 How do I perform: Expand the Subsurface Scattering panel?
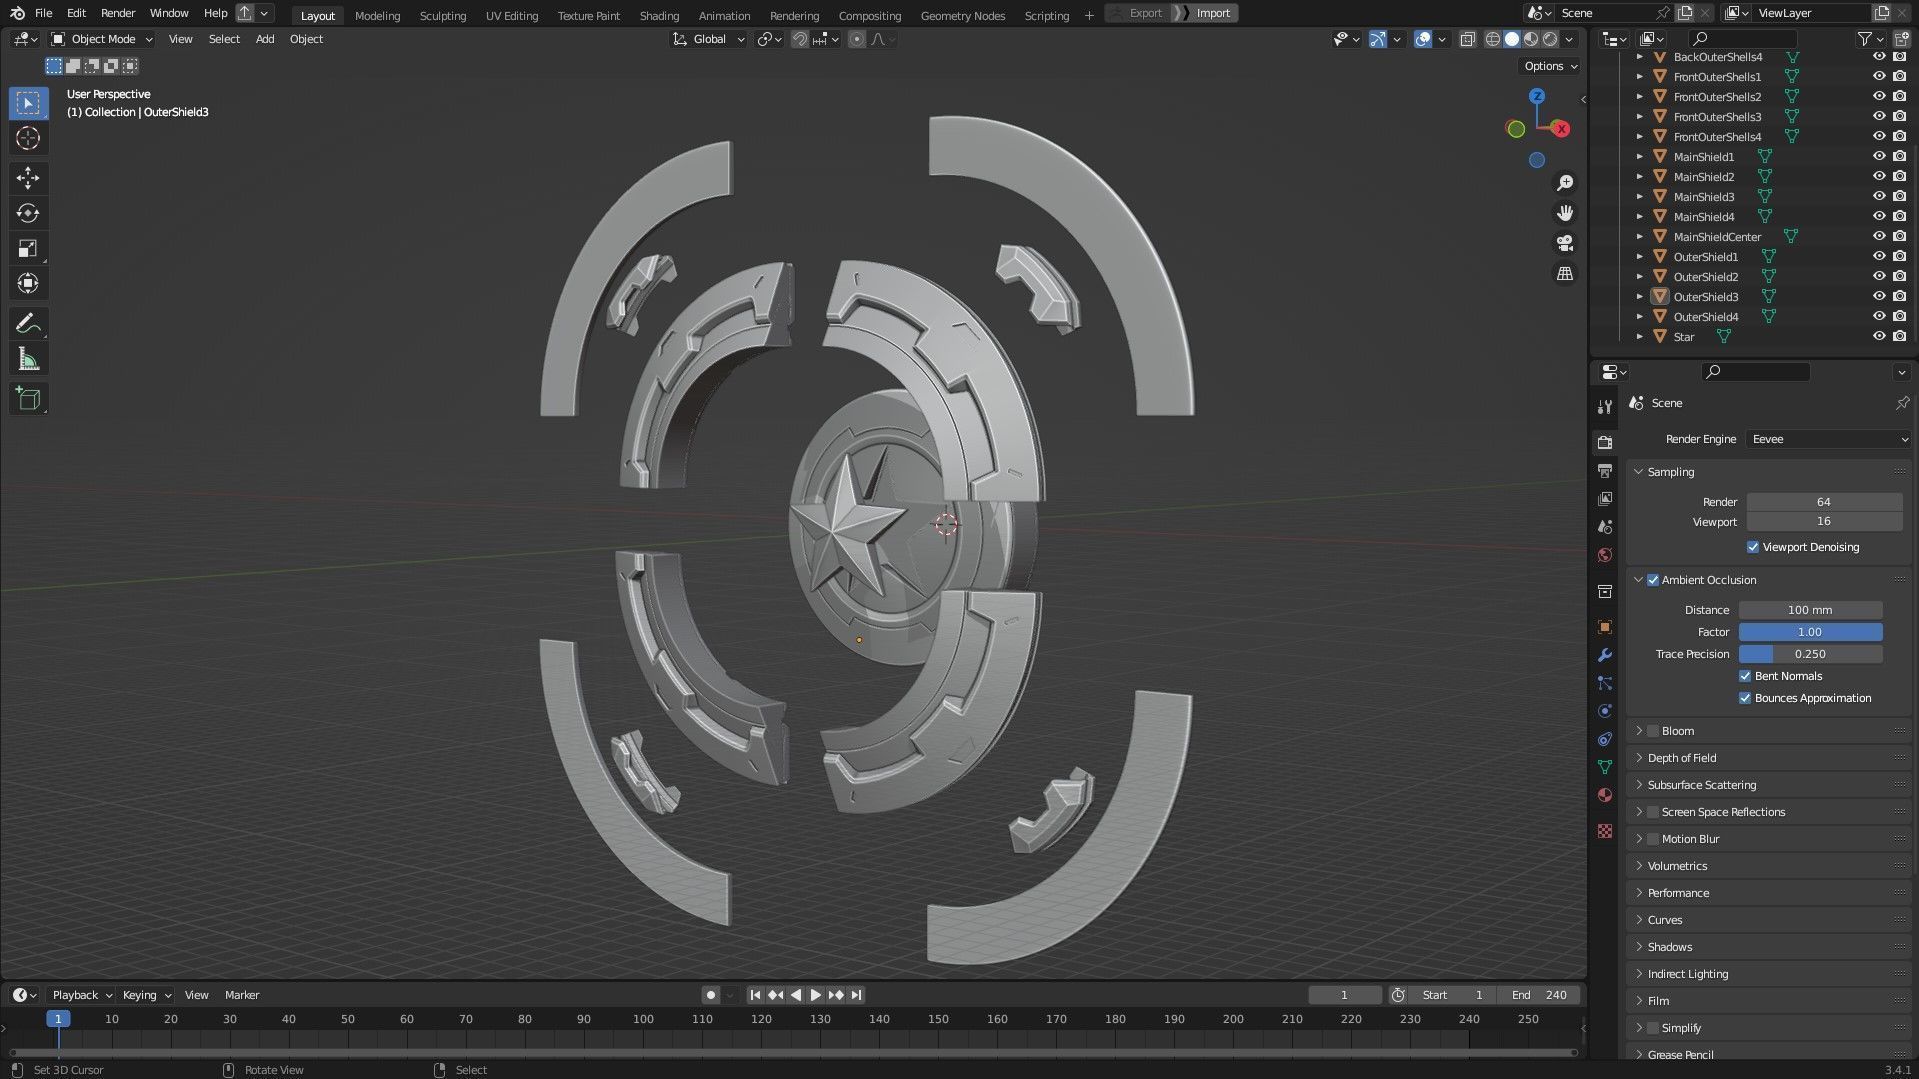(1702, 785)
